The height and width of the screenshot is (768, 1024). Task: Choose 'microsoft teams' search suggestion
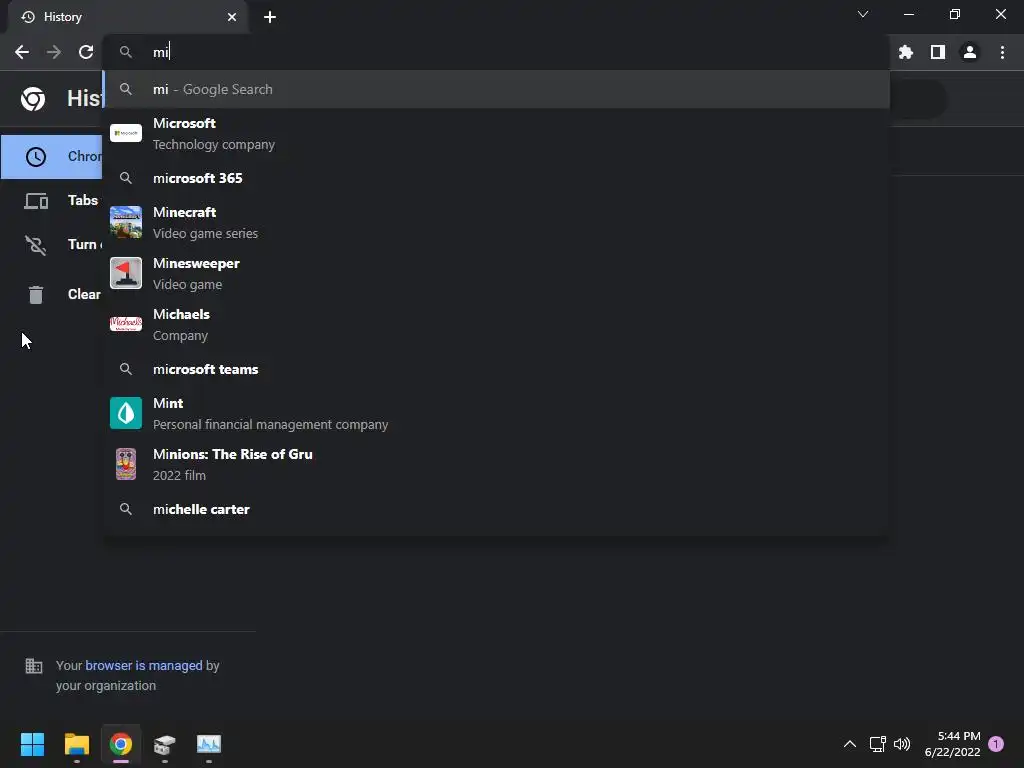pos(496,370)
